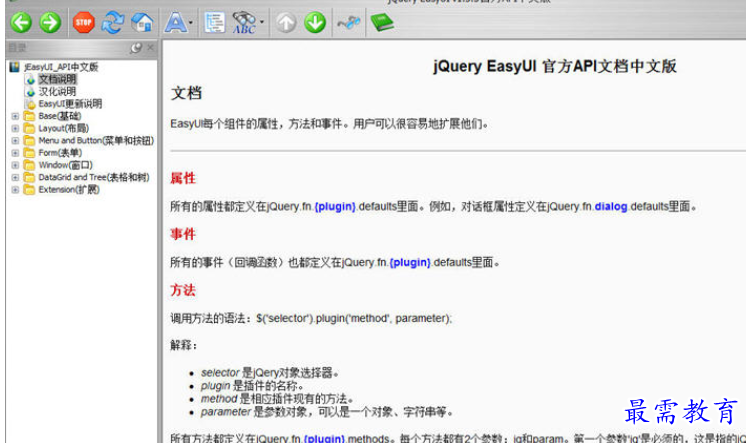Click the red 方法 heading

pyautogui.click(x=183, y=290)
